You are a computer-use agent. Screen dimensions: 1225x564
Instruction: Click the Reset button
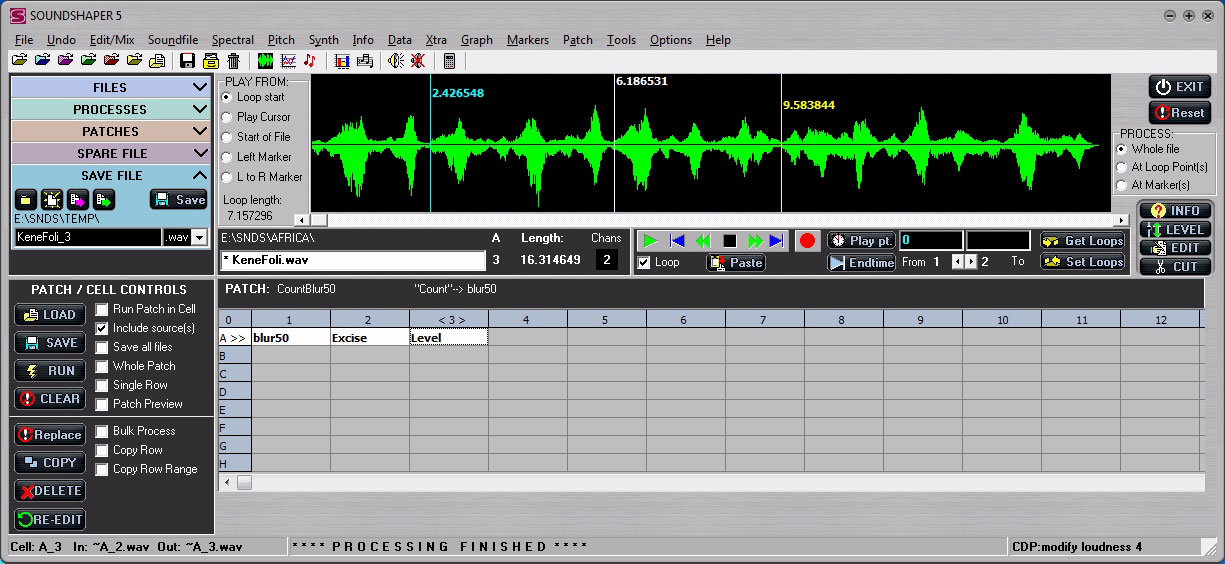[x=1179, y=113]
